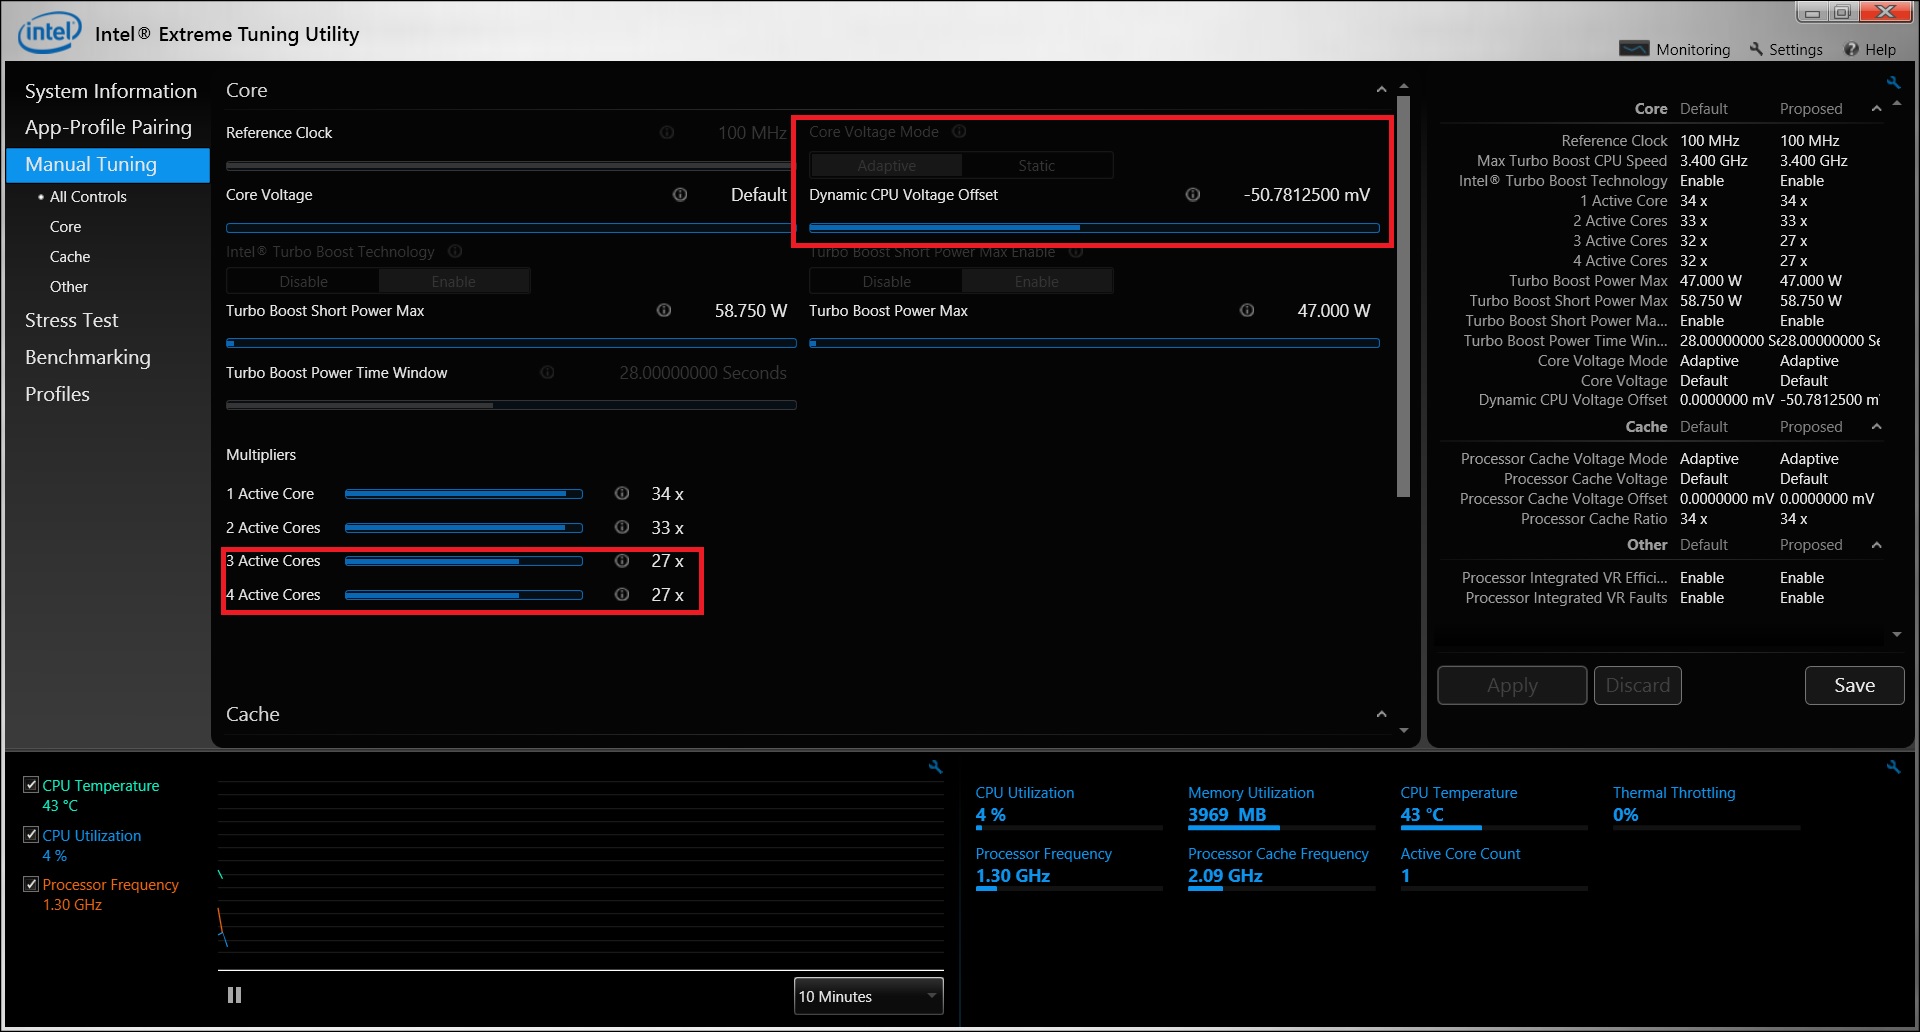1920x1032 pixels.
Task: Click the scroll-down arrow of the tuning panel
Action: click(1404, 731)
